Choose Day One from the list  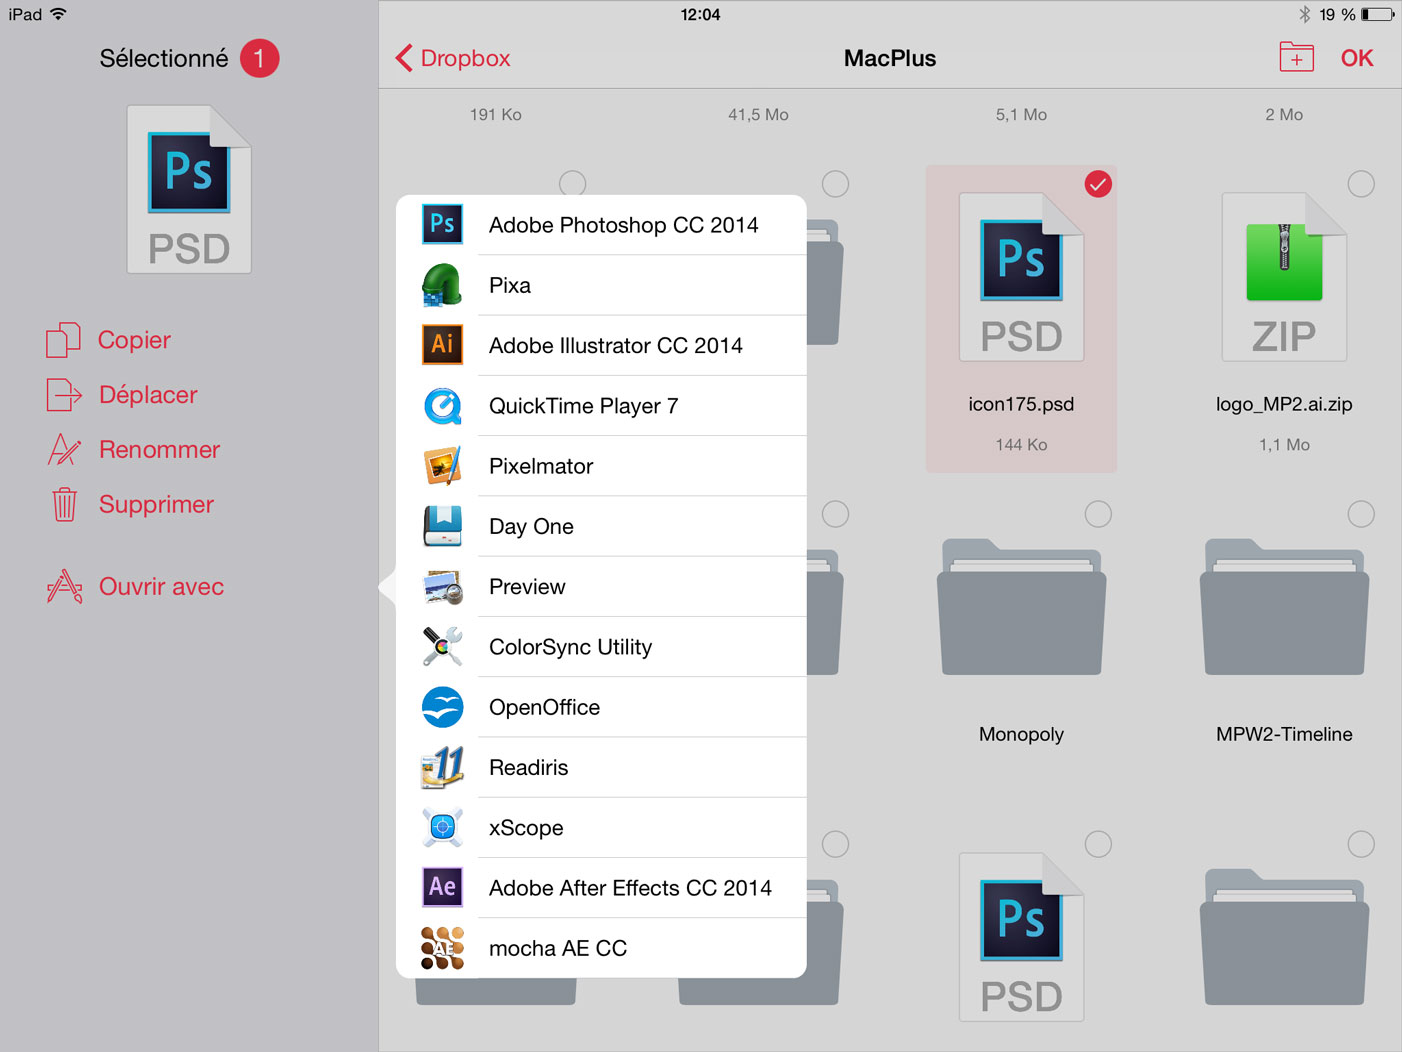(x=601, y=526)
